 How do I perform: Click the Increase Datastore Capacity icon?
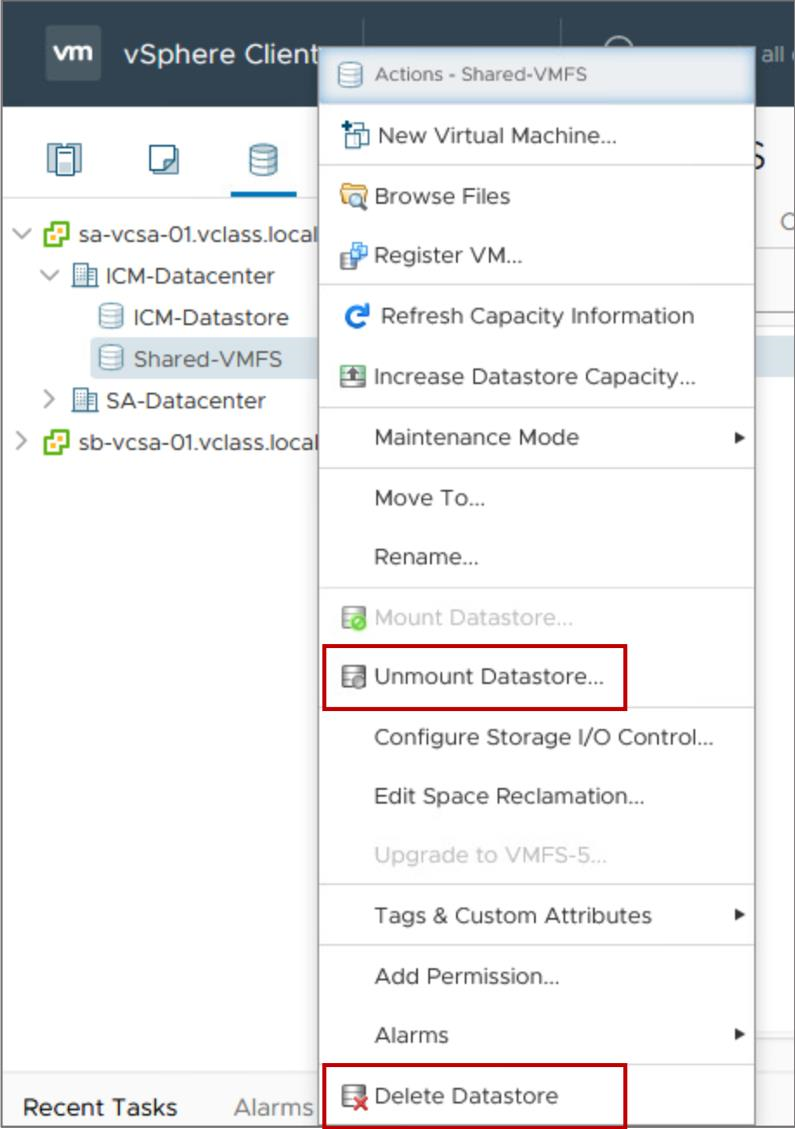click(x=352, y=376)
